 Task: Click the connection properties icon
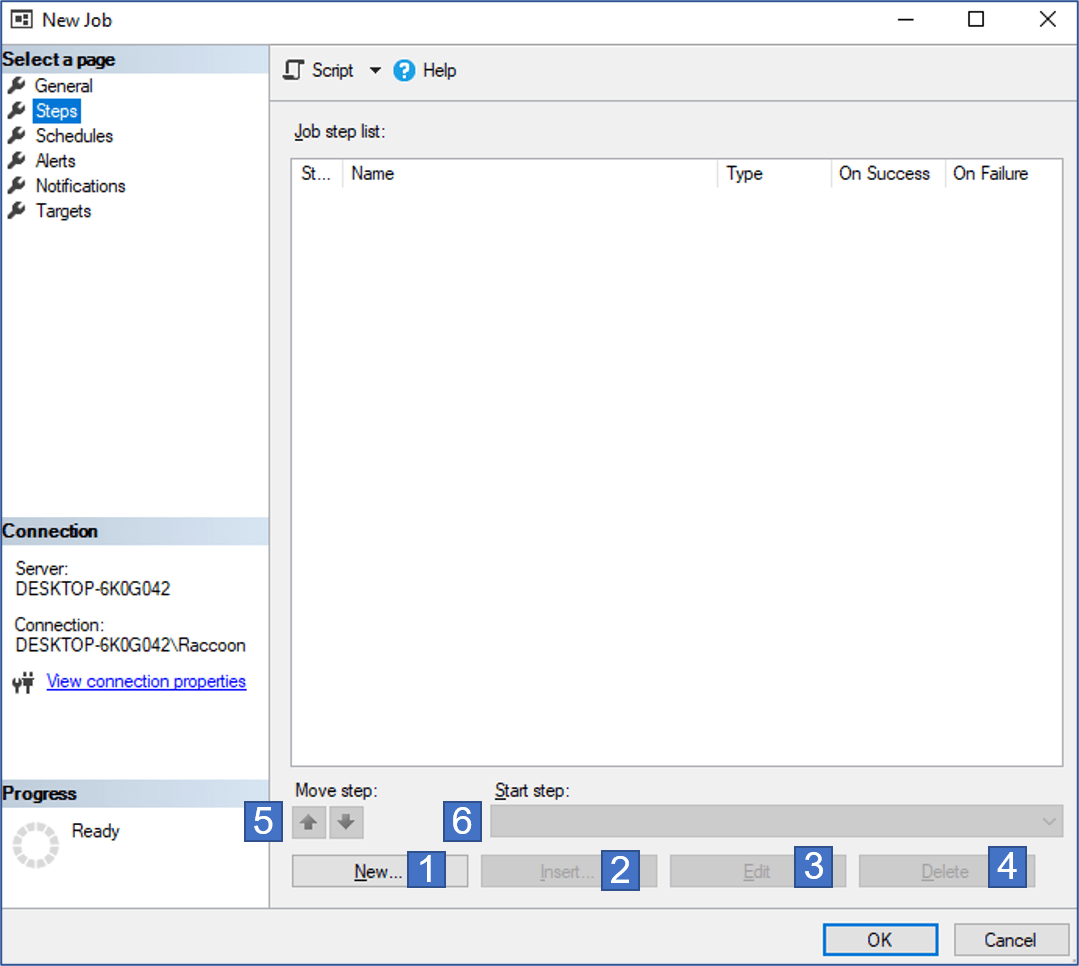[x=23, y=682]
